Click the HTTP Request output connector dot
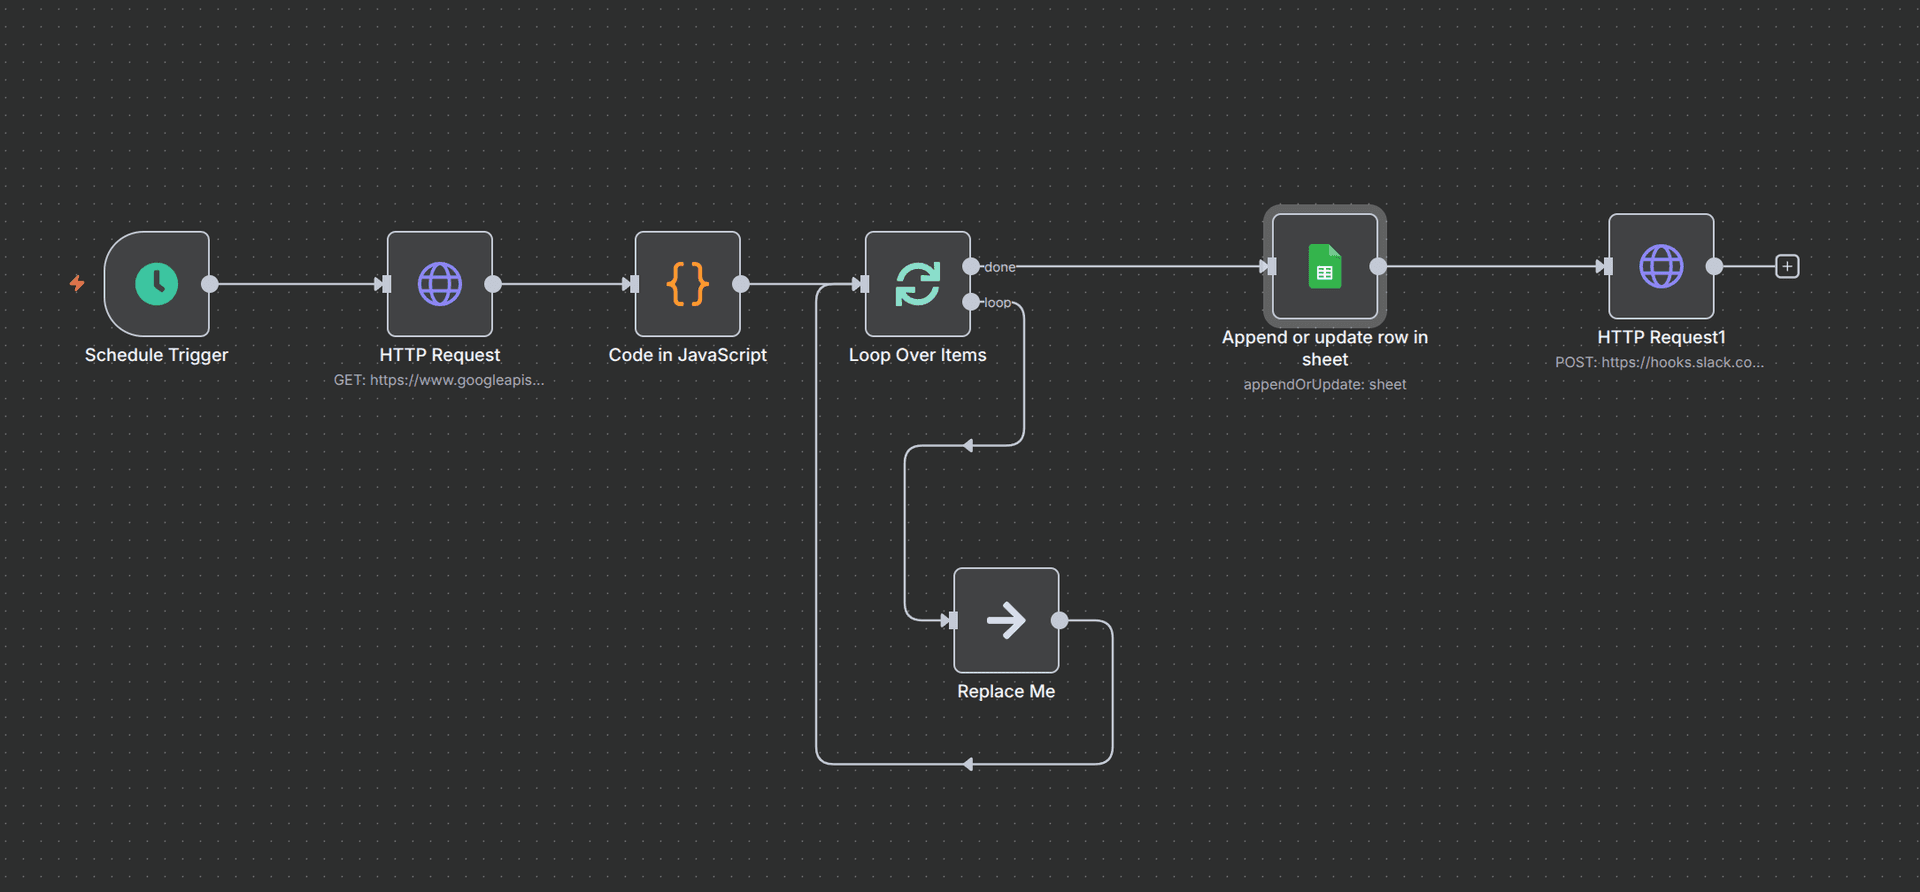Screen dimensions: 1920x892 [493, 284]
